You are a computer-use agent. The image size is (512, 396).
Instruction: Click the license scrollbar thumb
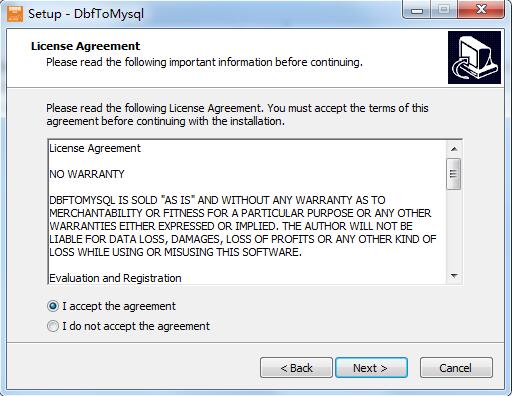coord(454,174)
